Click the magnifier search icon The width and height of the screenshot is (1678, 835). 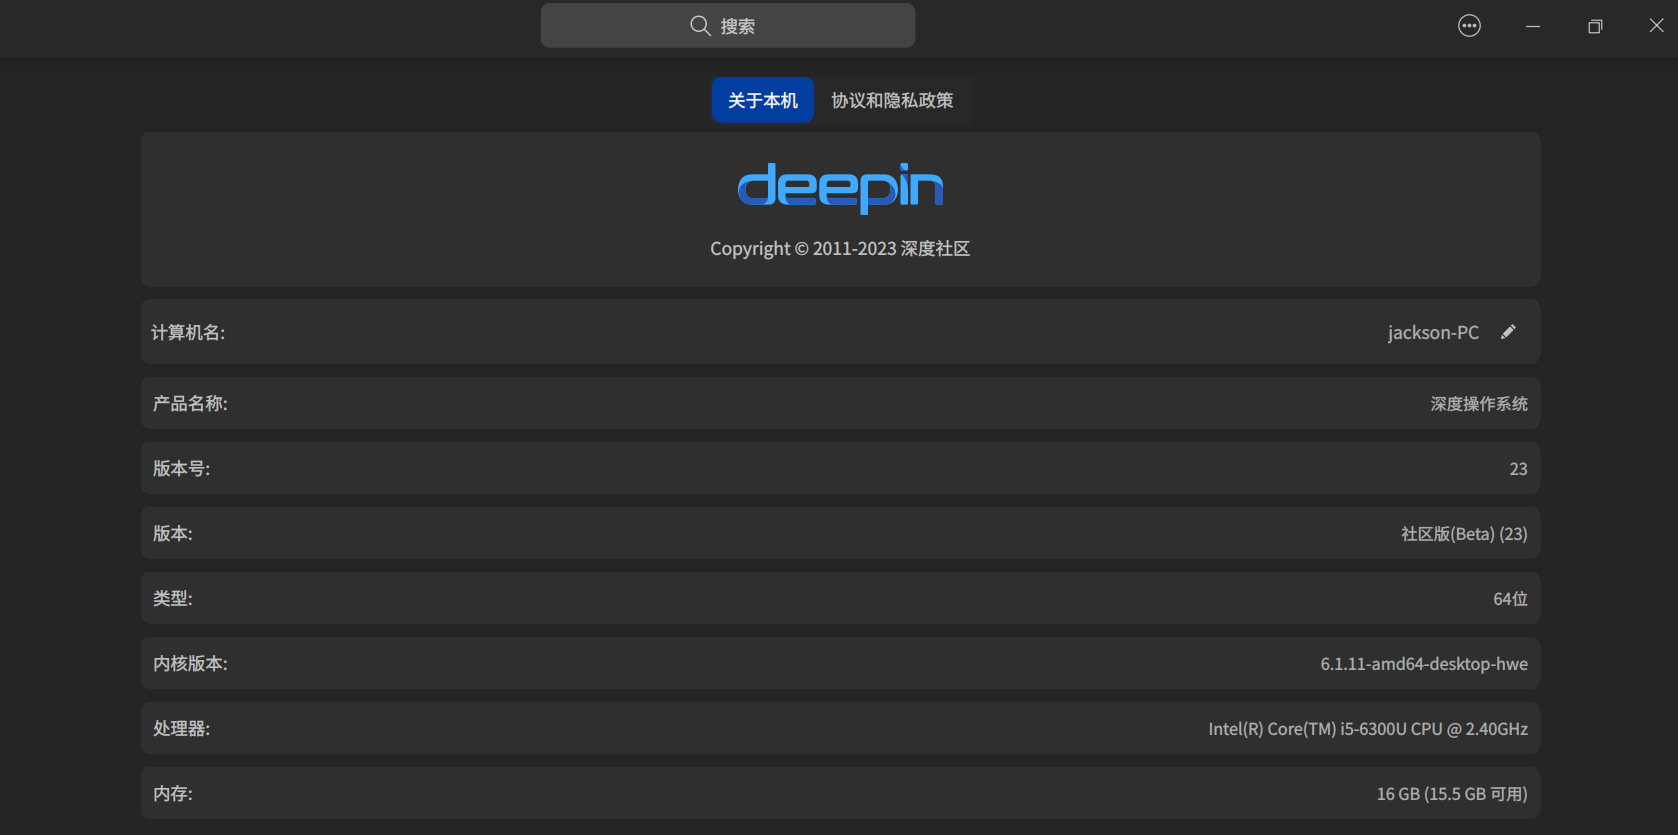tap(700, 26)
